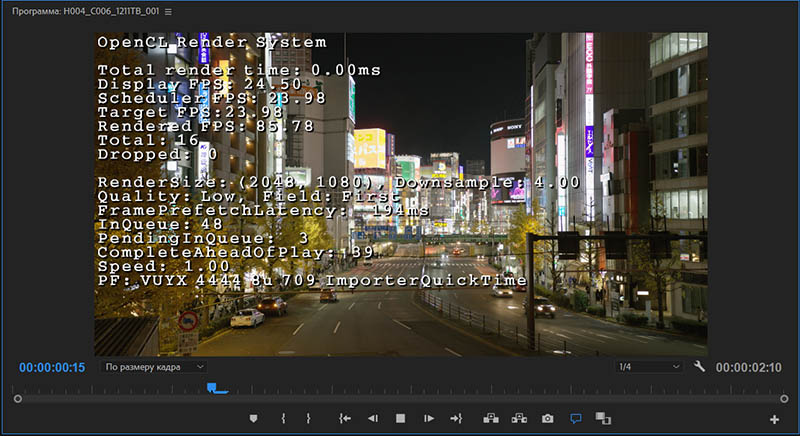Set the Mark Out point
Viewport: 800px width, 436px height.
pos(308,419)
